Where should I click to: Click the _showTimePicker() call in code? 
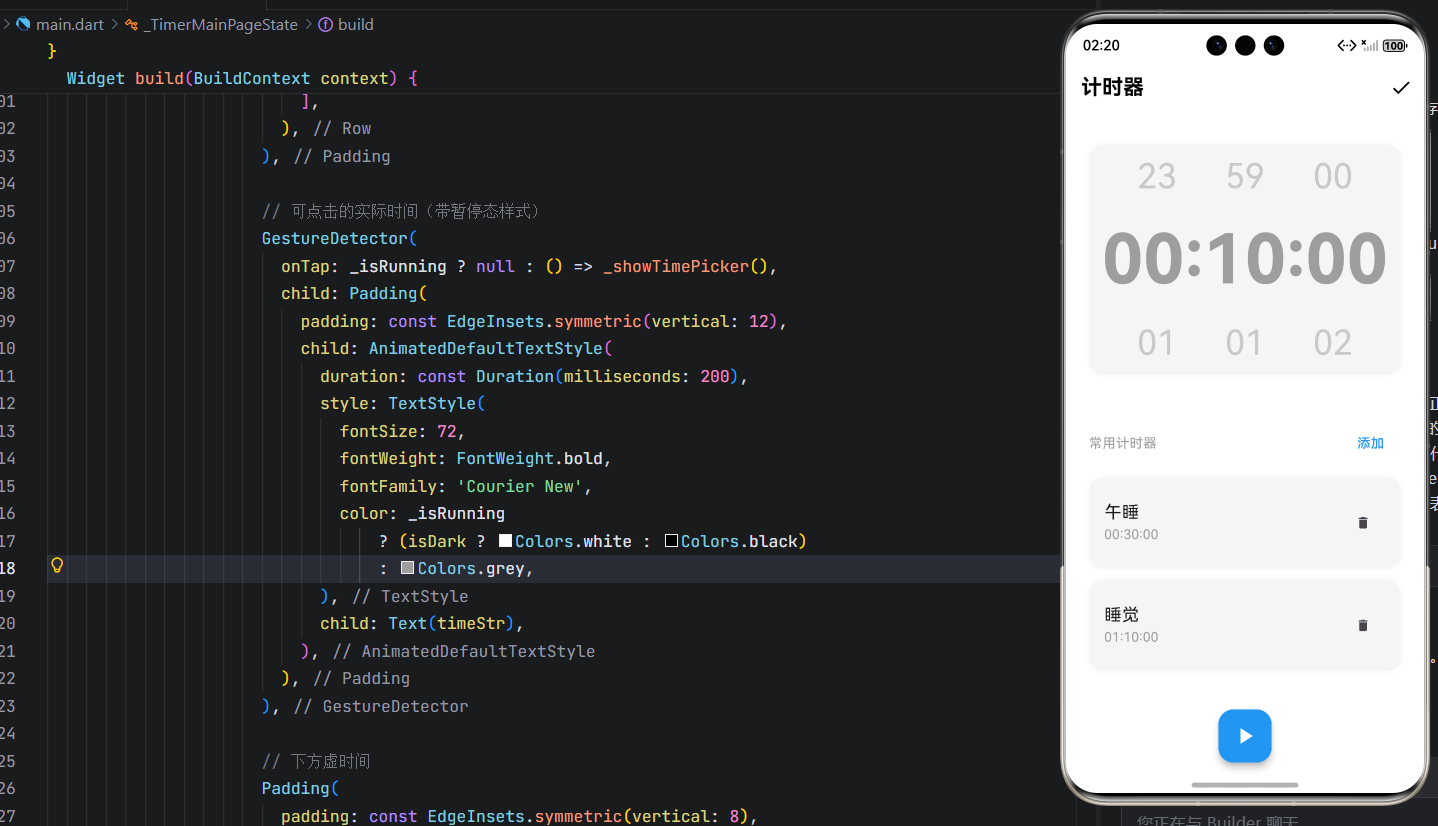click(685, 266)
